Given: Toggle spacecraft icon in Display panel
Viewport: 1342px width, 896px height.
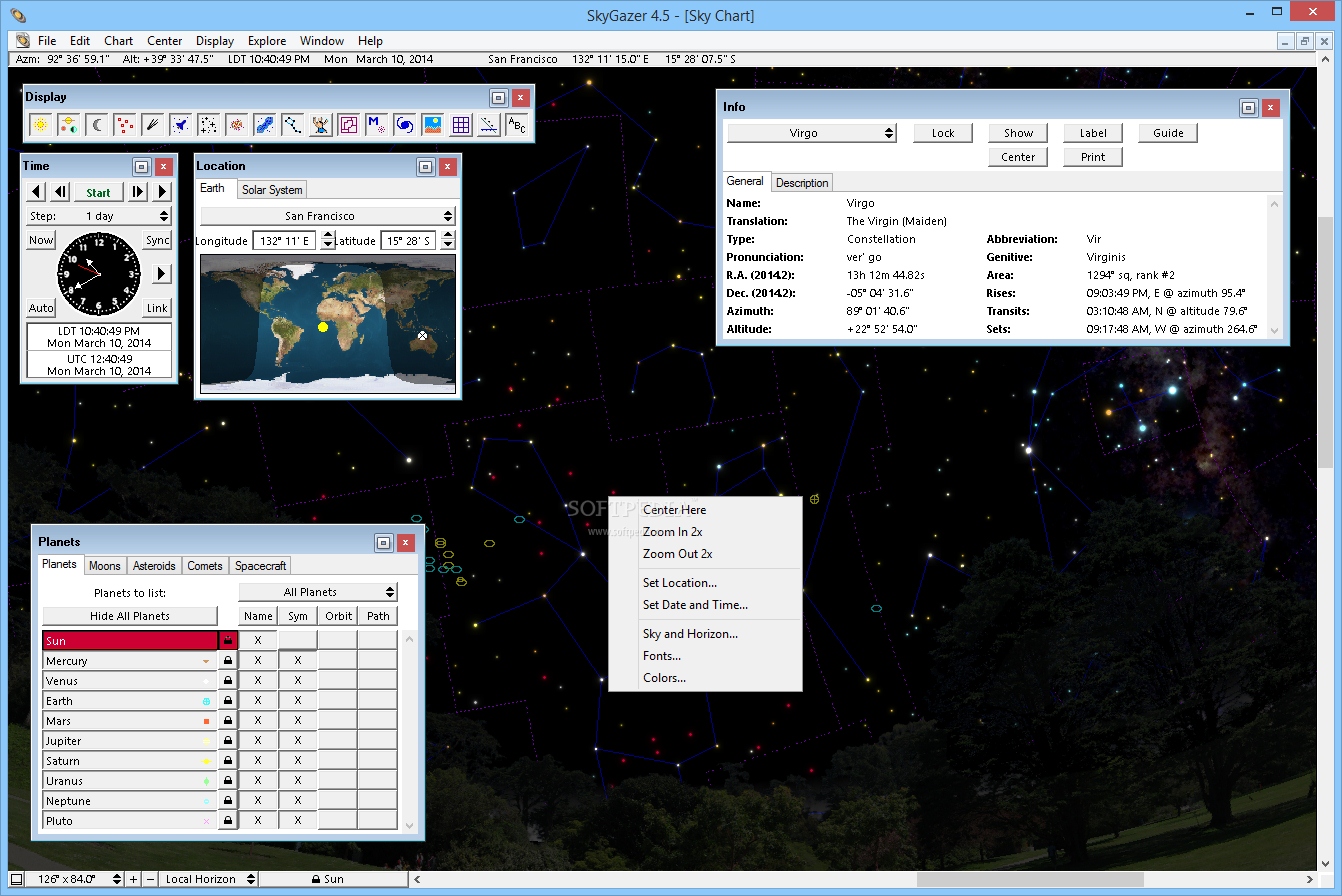Looking at the screenshot, I should coord(181,125).
